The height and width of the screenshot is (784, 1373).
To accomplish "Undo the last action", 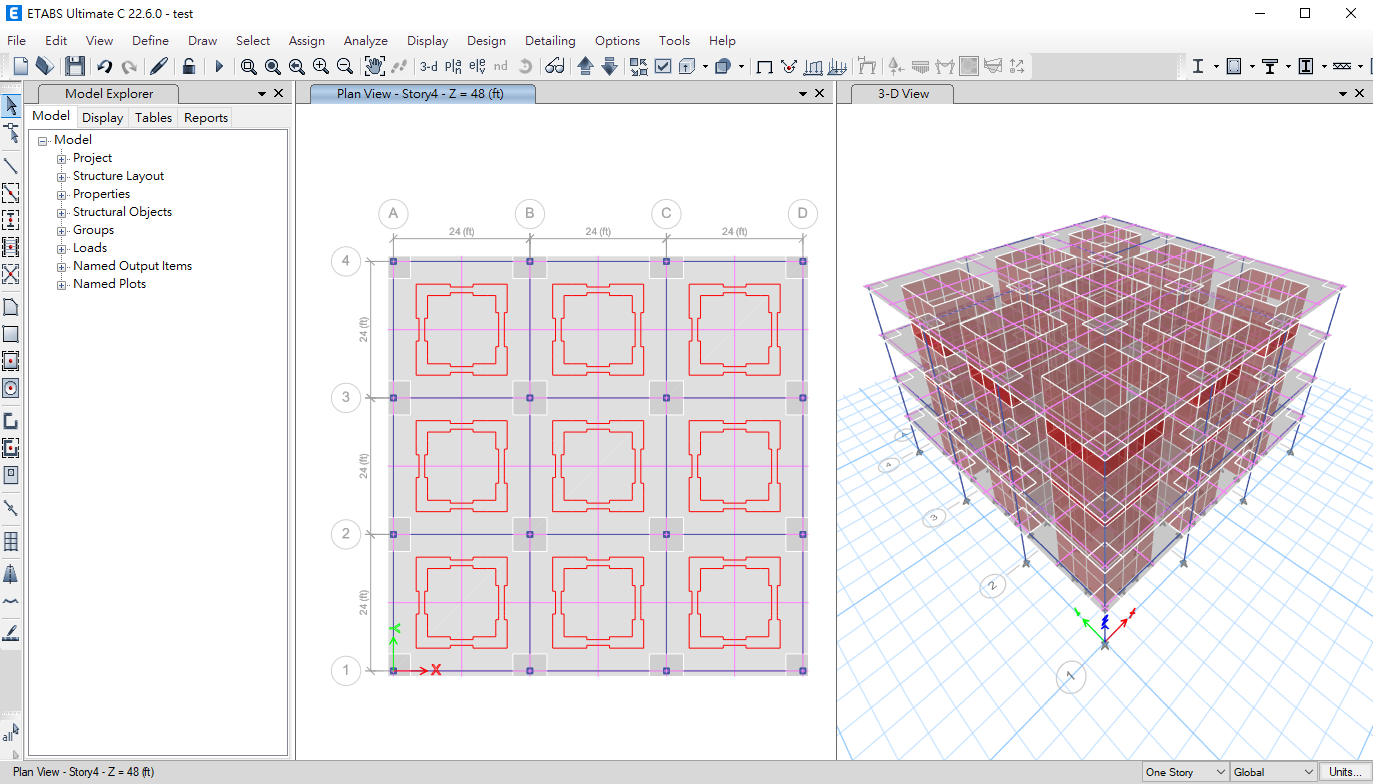I will pos(104,66).
